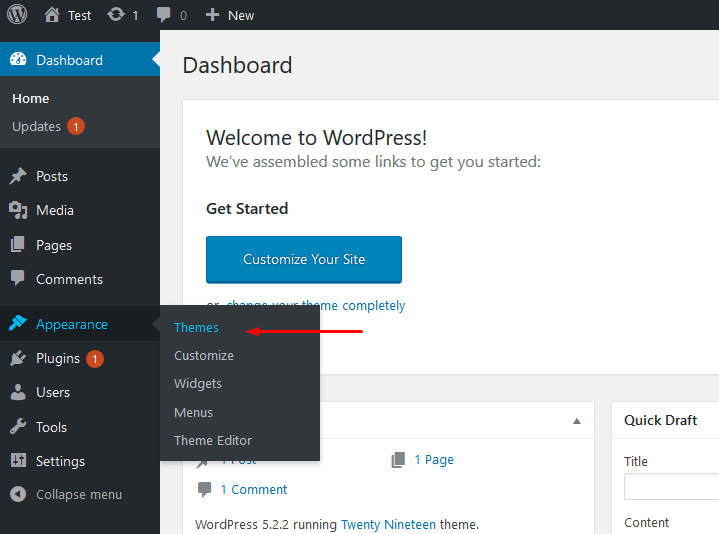Open Theme Editor from submenu

point(213,440)
